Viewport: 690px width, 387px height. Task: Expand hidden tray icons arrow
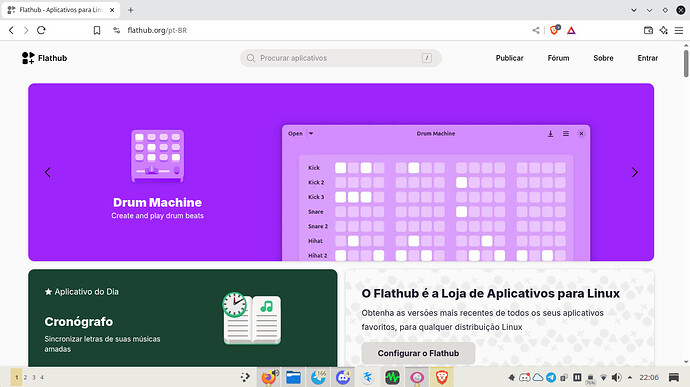(x=630, y=377)
